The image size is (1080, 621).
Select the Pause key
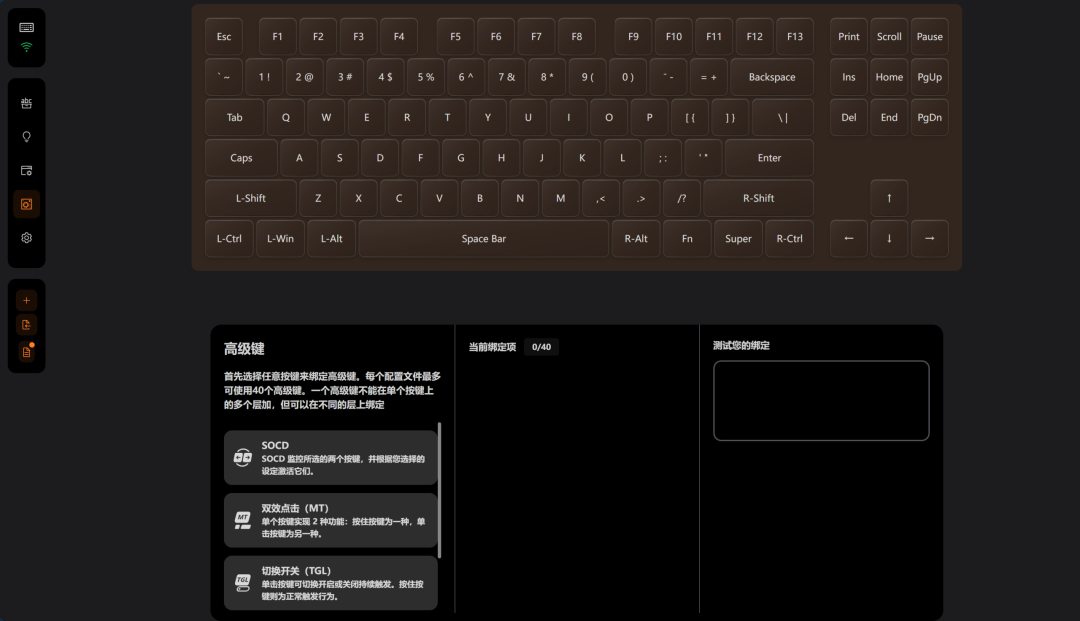(930, 36)
